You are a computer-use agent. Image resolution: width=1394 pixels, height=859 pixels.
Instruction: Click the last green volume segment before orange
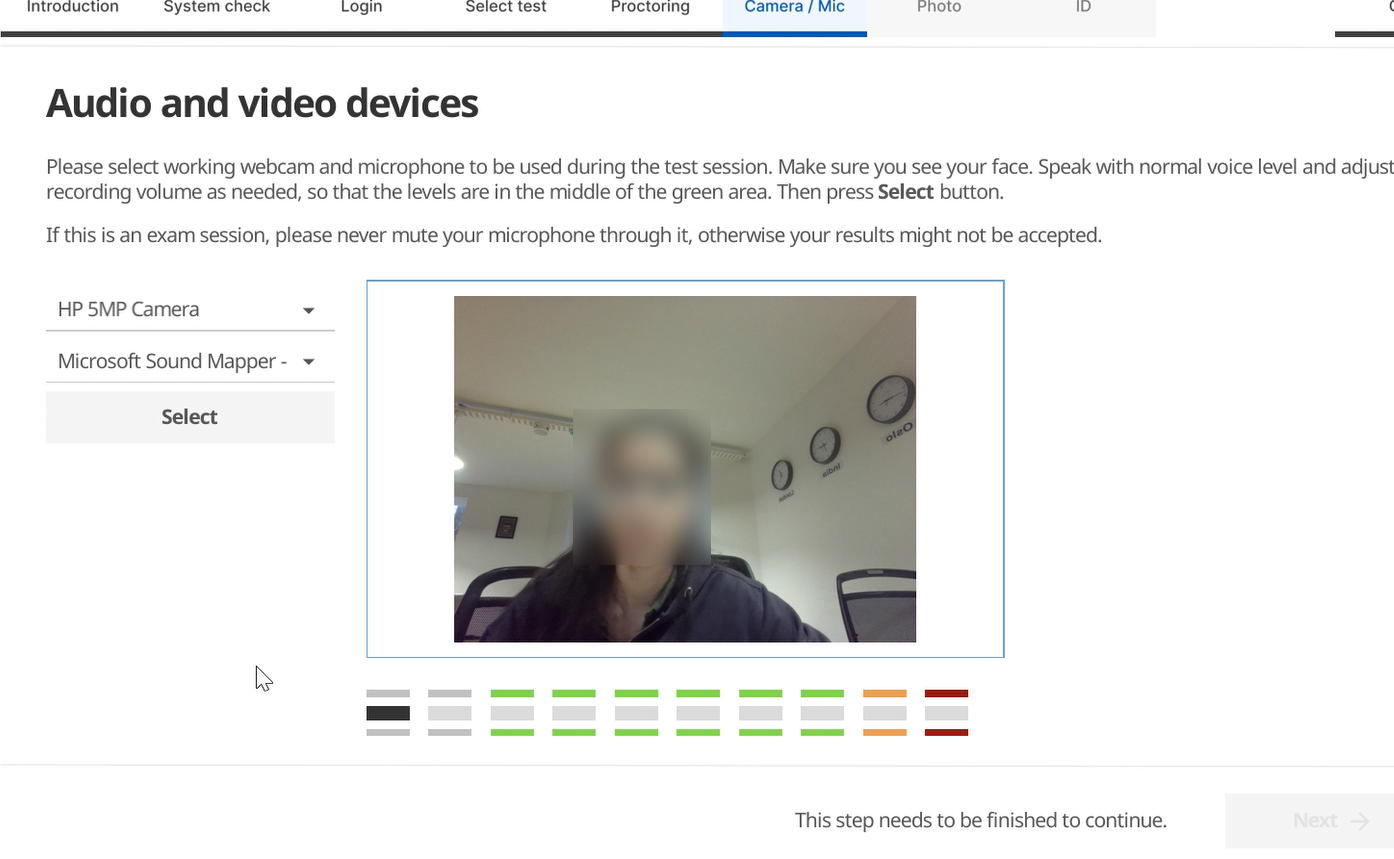[x=822, y=713]
